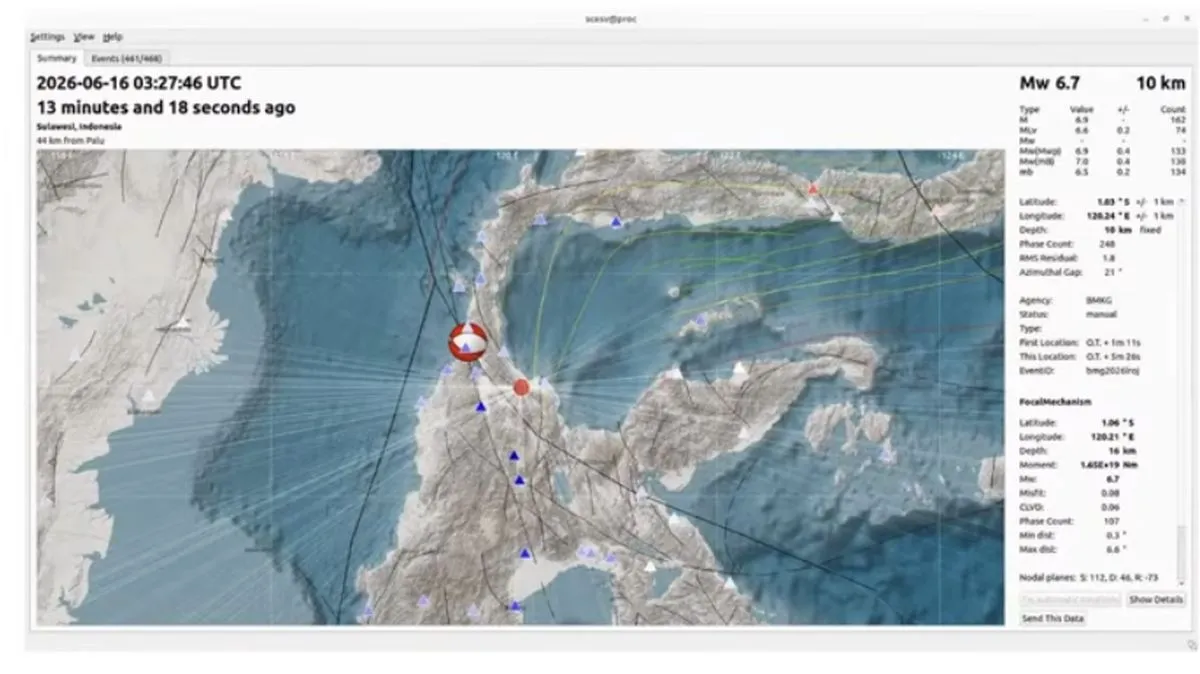Open the Help menu
This screenshot has width=1200, height=674.
coord(113,36)
